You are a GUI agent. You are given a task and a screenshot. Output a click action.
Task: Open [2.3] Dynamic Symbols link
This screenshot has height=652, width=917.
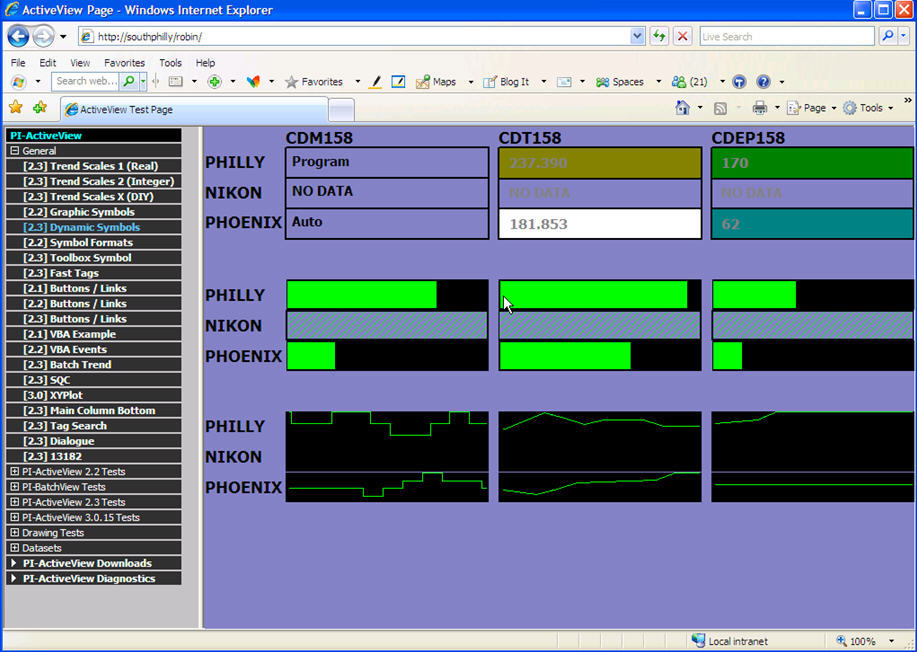[82, 227]
